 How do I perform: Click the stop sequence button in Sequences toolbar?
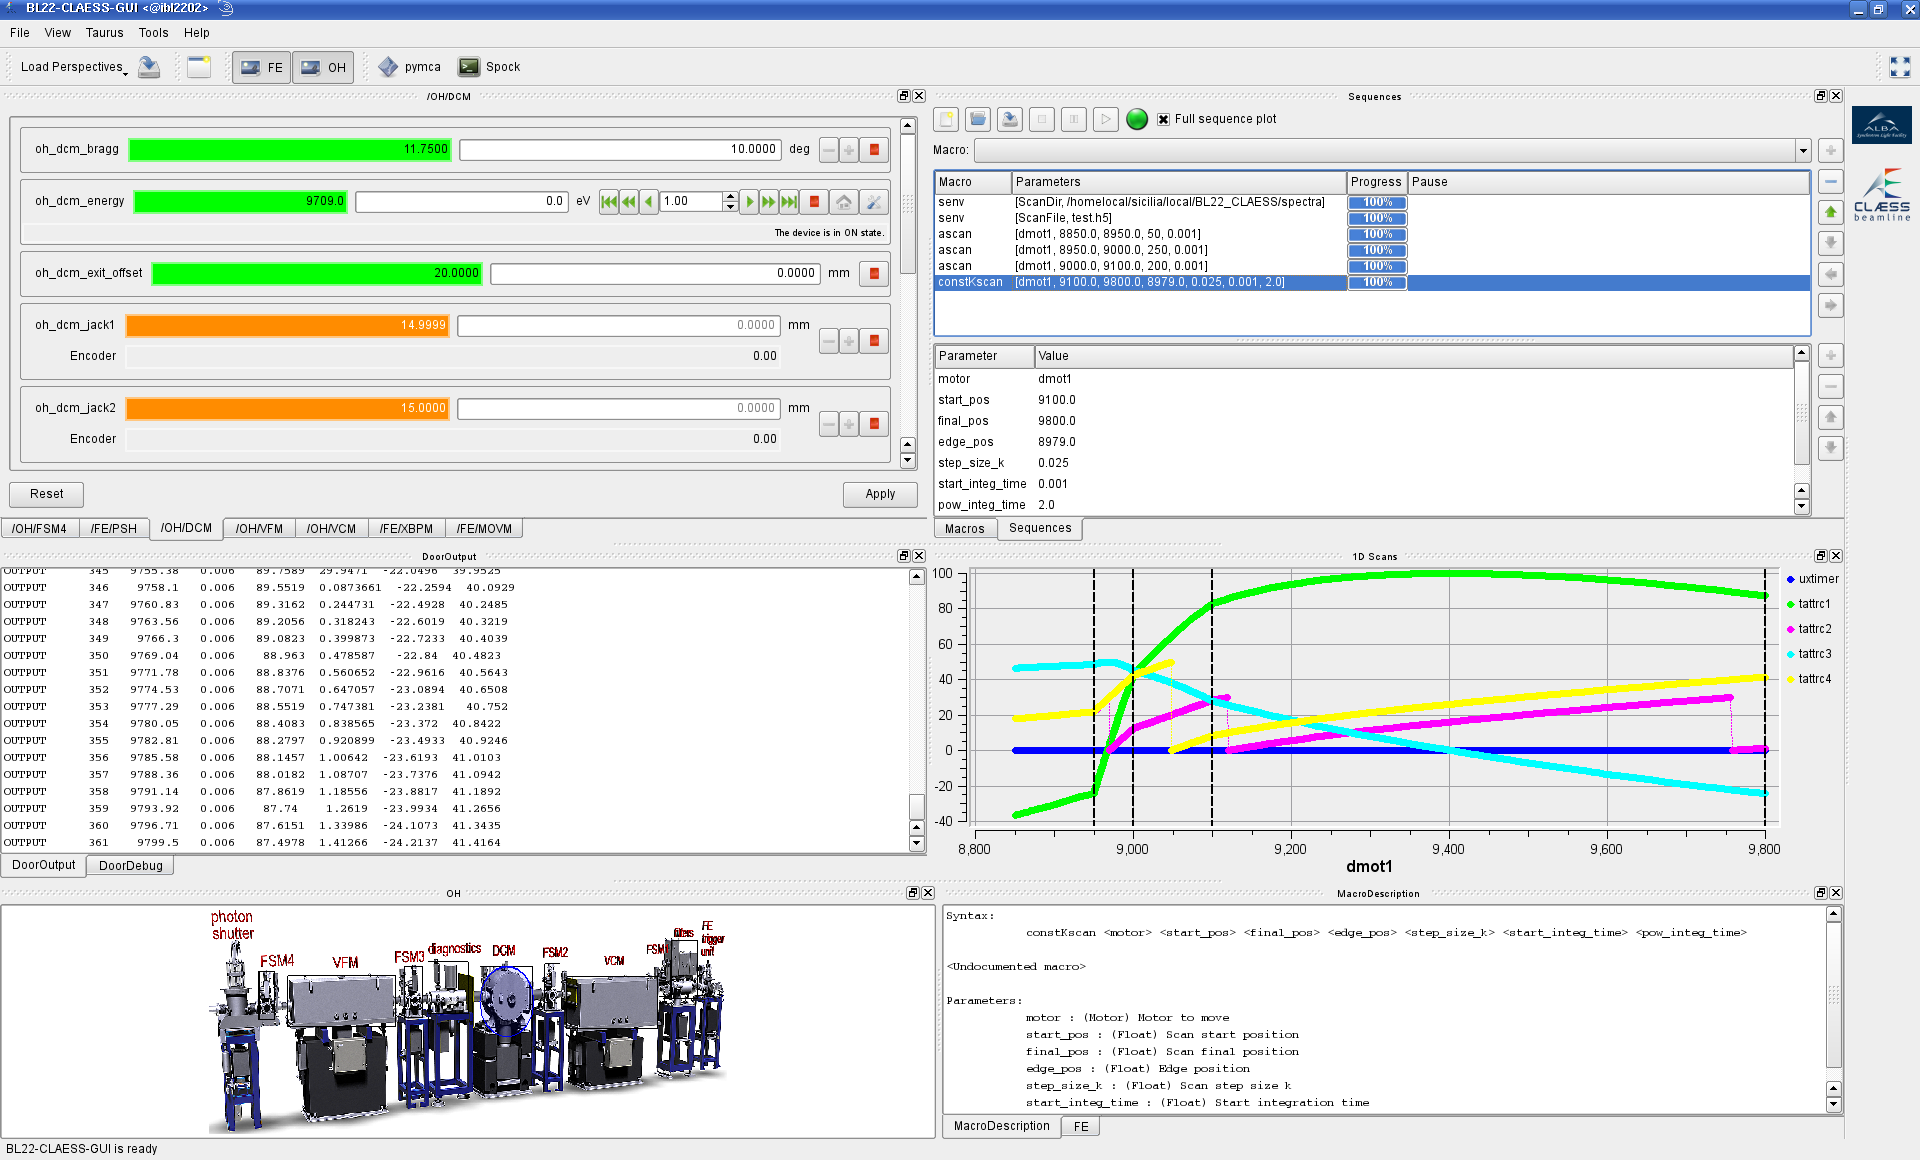tap(1042, 120)
